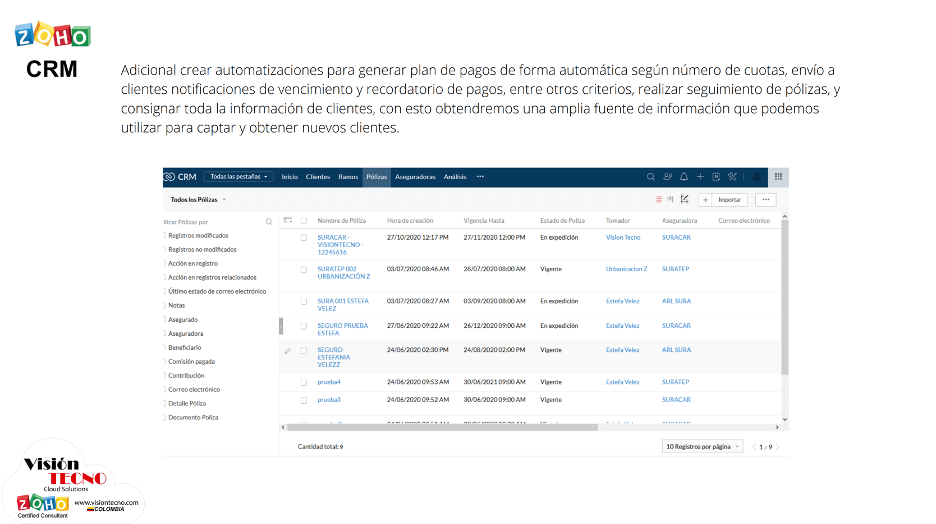Search within the filter panel magnifier
Screen dimensions: 936x524
click(x=269, y=222)
